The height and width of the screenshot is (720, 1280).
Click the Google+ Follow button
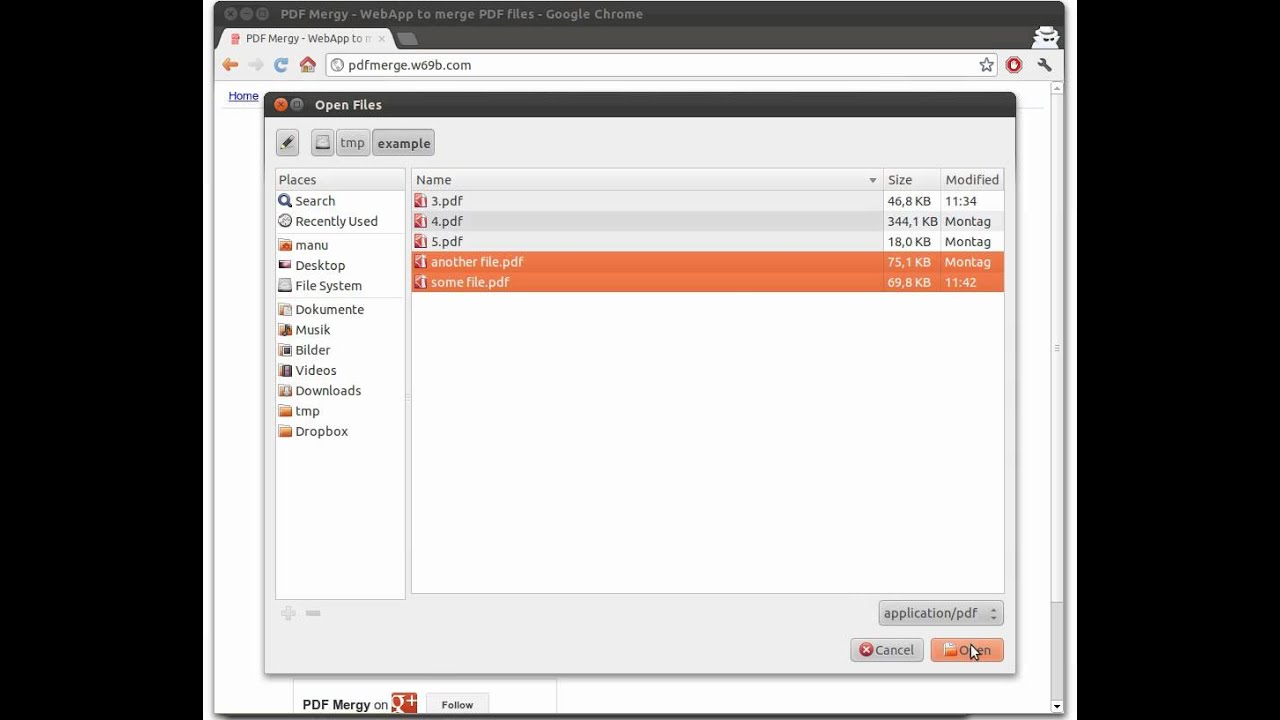(457, 704)
